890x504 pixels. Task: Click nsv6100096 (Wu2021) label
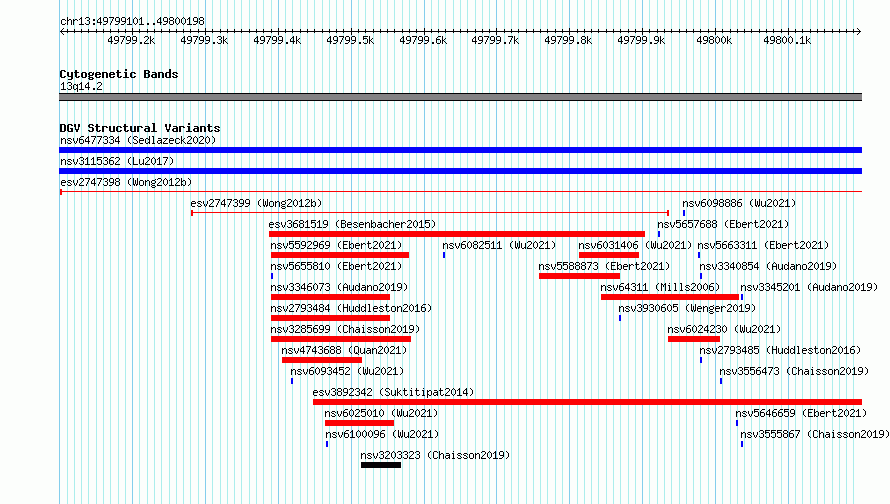pos(382,434)
